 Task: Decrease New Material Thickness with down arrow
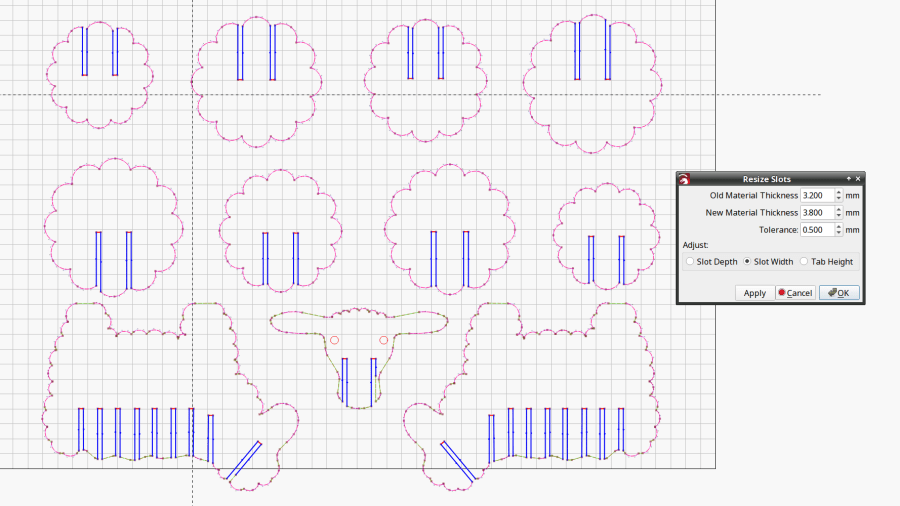coord(839,216)
